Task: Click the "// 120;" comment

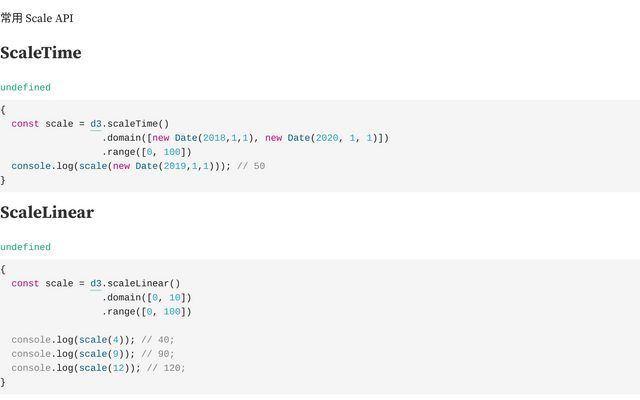Action: [166, 368]
